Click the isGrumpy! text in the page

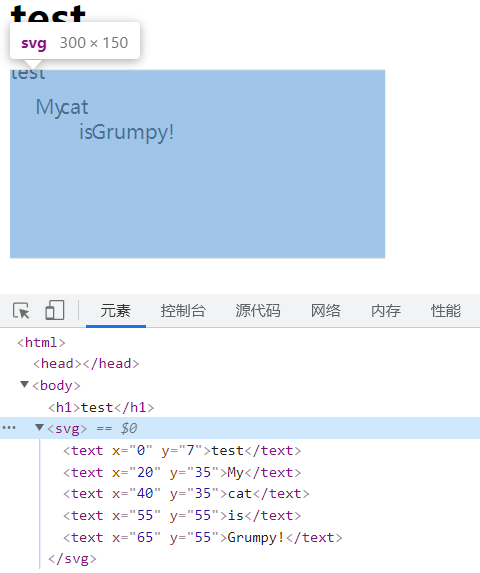126,132
